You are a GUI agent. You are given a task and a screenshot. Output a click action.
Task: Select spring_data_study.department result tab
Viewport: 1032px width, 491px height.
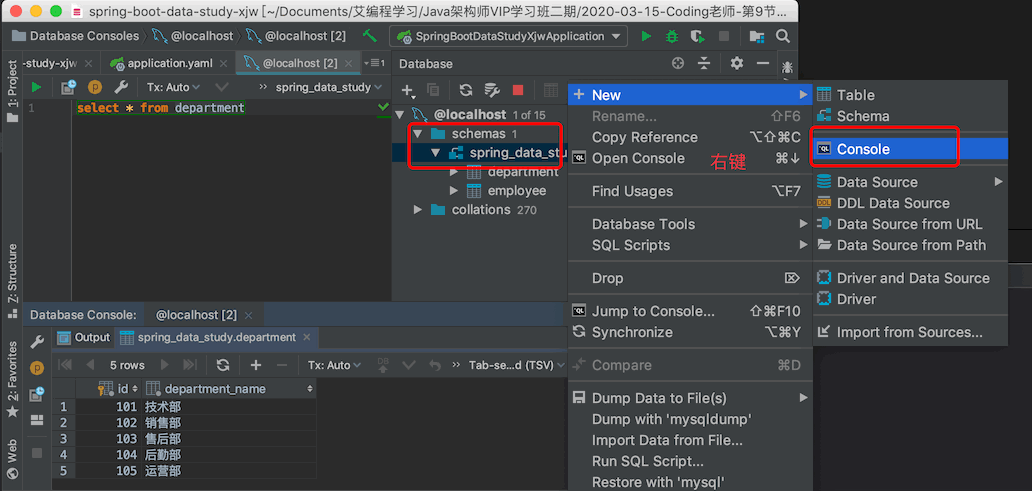[217, 338]
